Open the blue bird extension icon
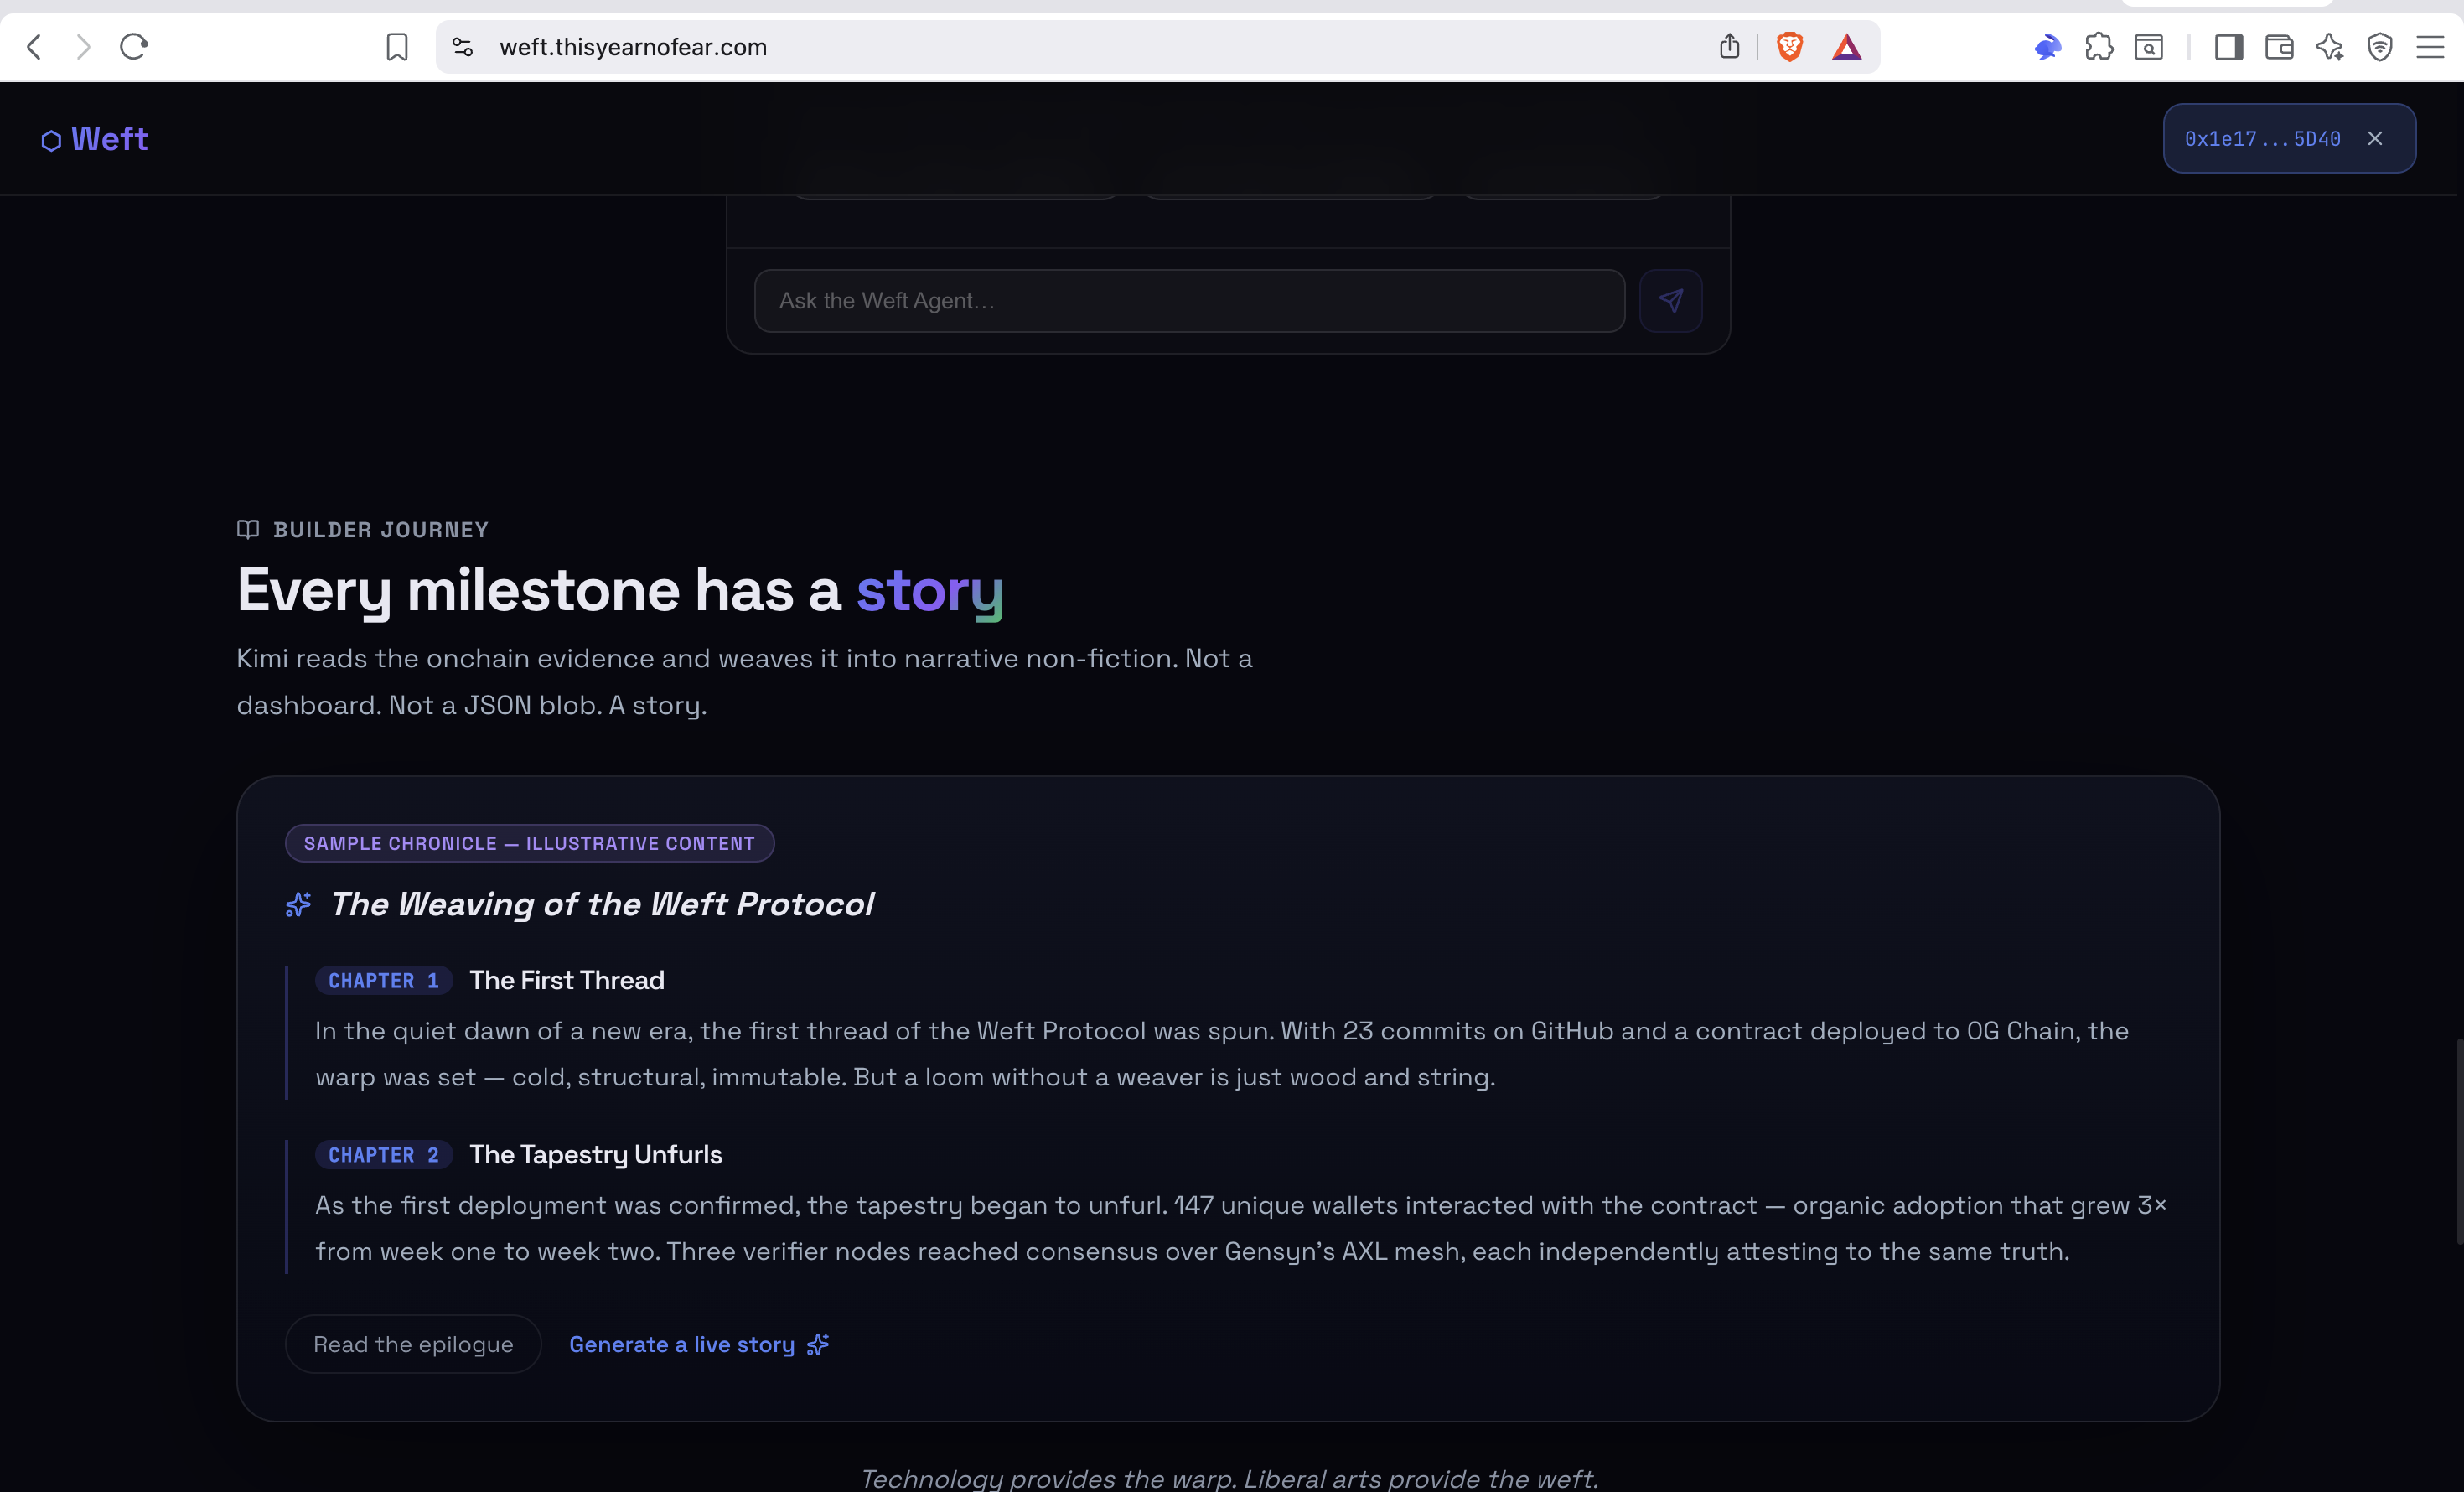Screen dimensions: 2464x1492 tap(2047, 47)
